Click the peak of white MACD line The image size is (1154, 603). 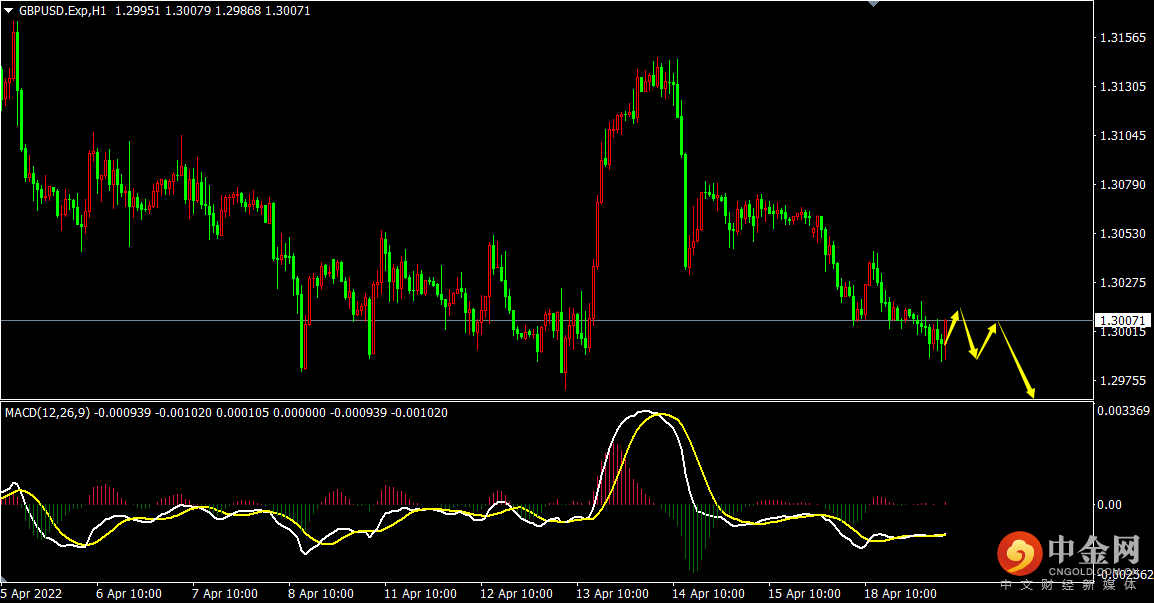tap(647, 411)
